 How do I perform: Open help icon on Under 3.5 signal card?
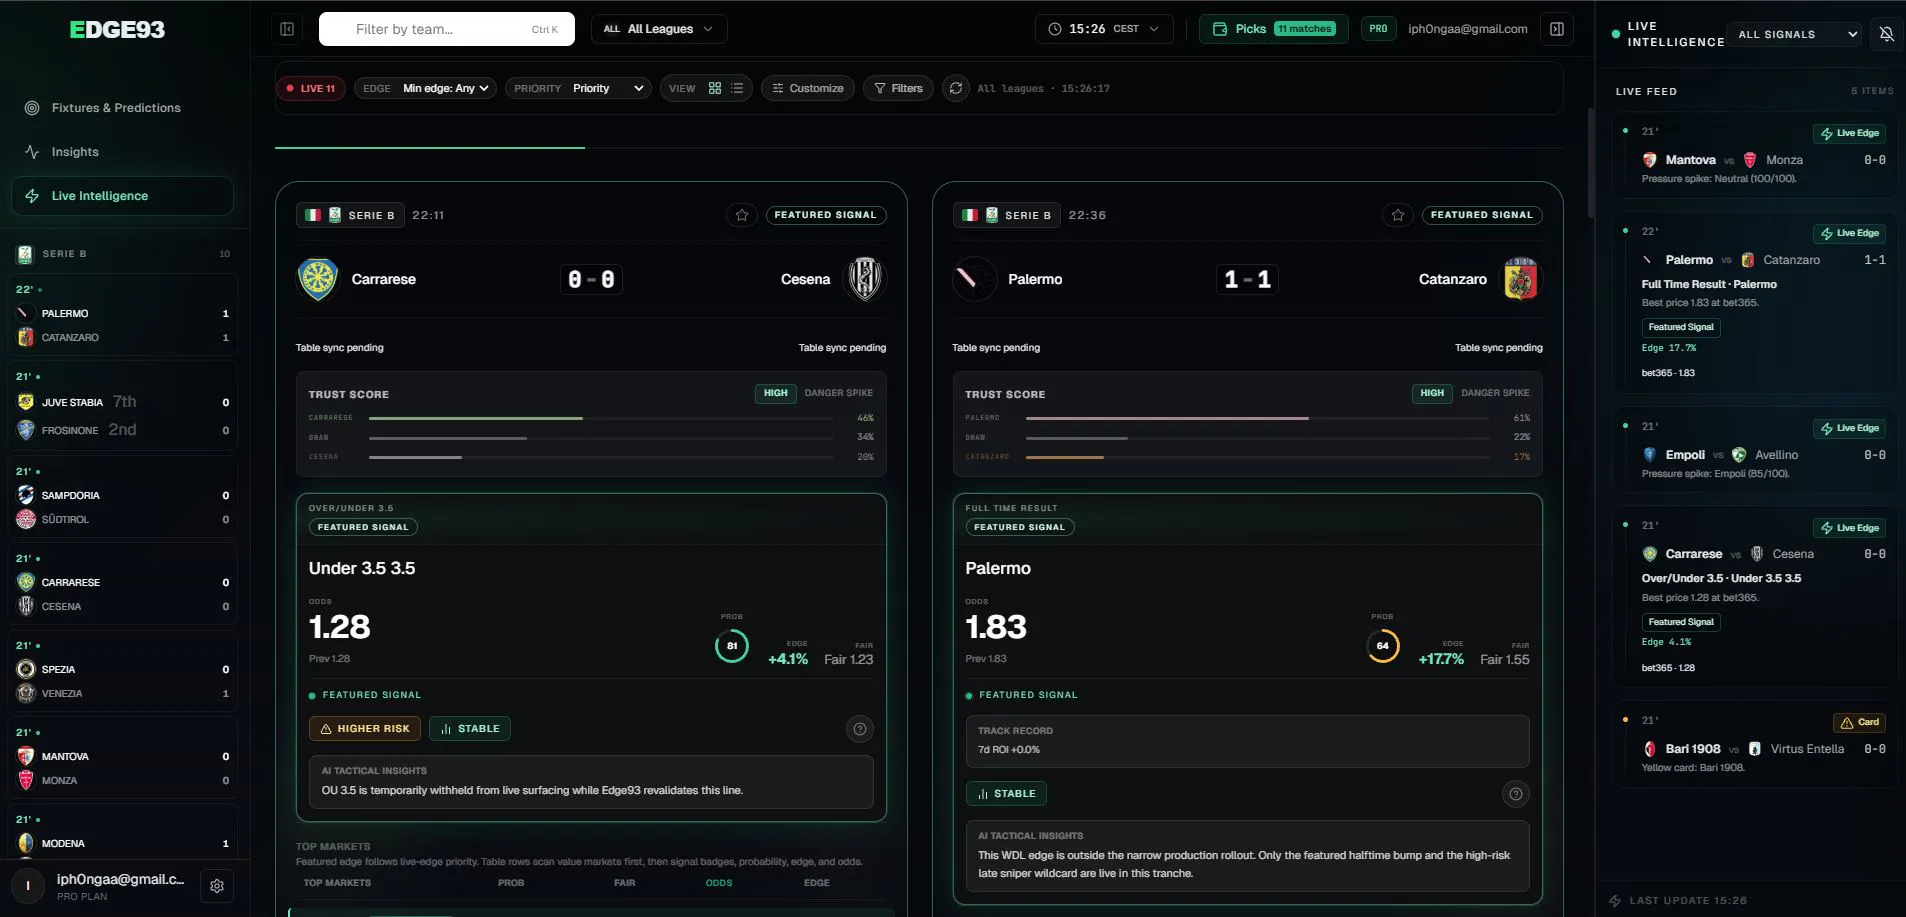pos(860,729)
